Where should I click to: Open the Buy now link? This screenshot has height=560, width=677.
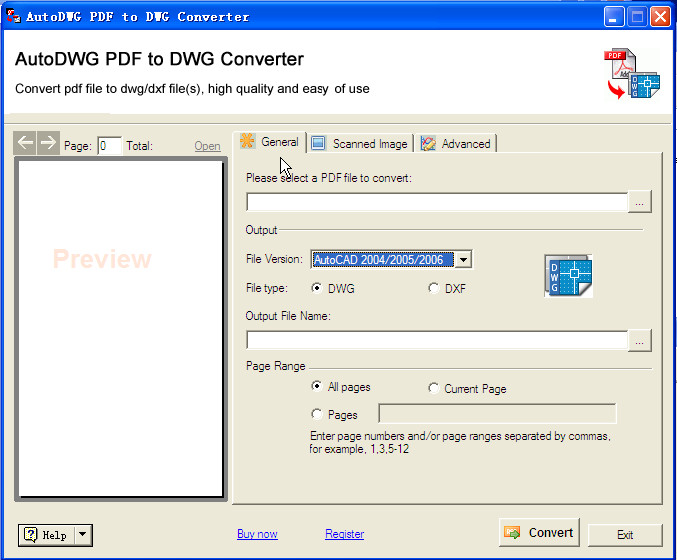(x=257, y=534)
